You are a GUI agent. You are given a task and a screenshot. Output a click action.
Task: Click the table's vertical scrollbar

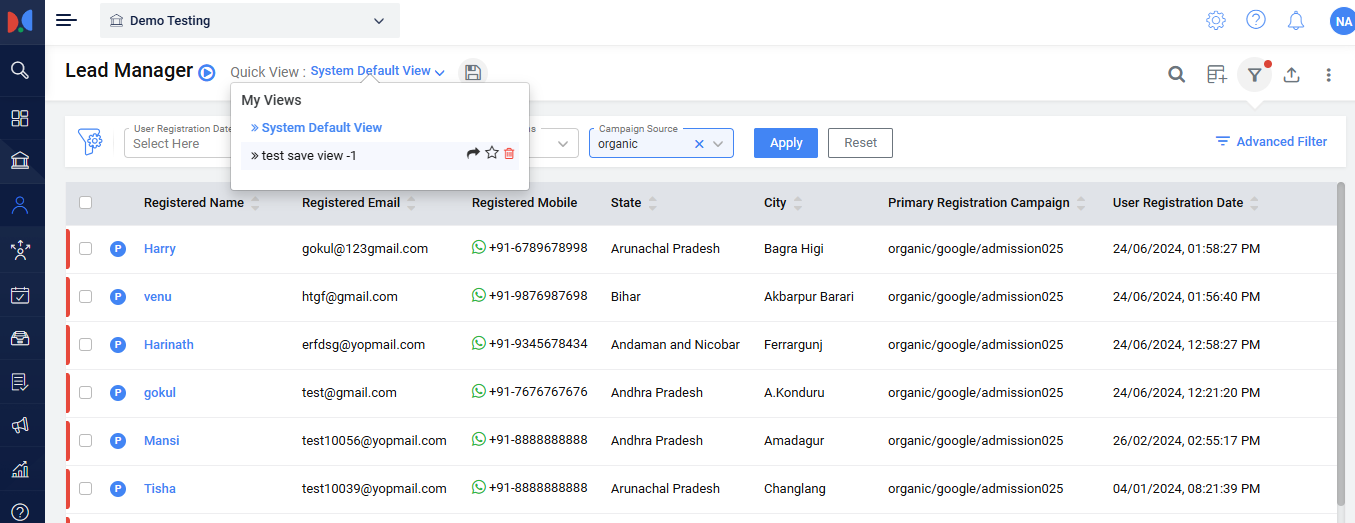click(1340, 340)
